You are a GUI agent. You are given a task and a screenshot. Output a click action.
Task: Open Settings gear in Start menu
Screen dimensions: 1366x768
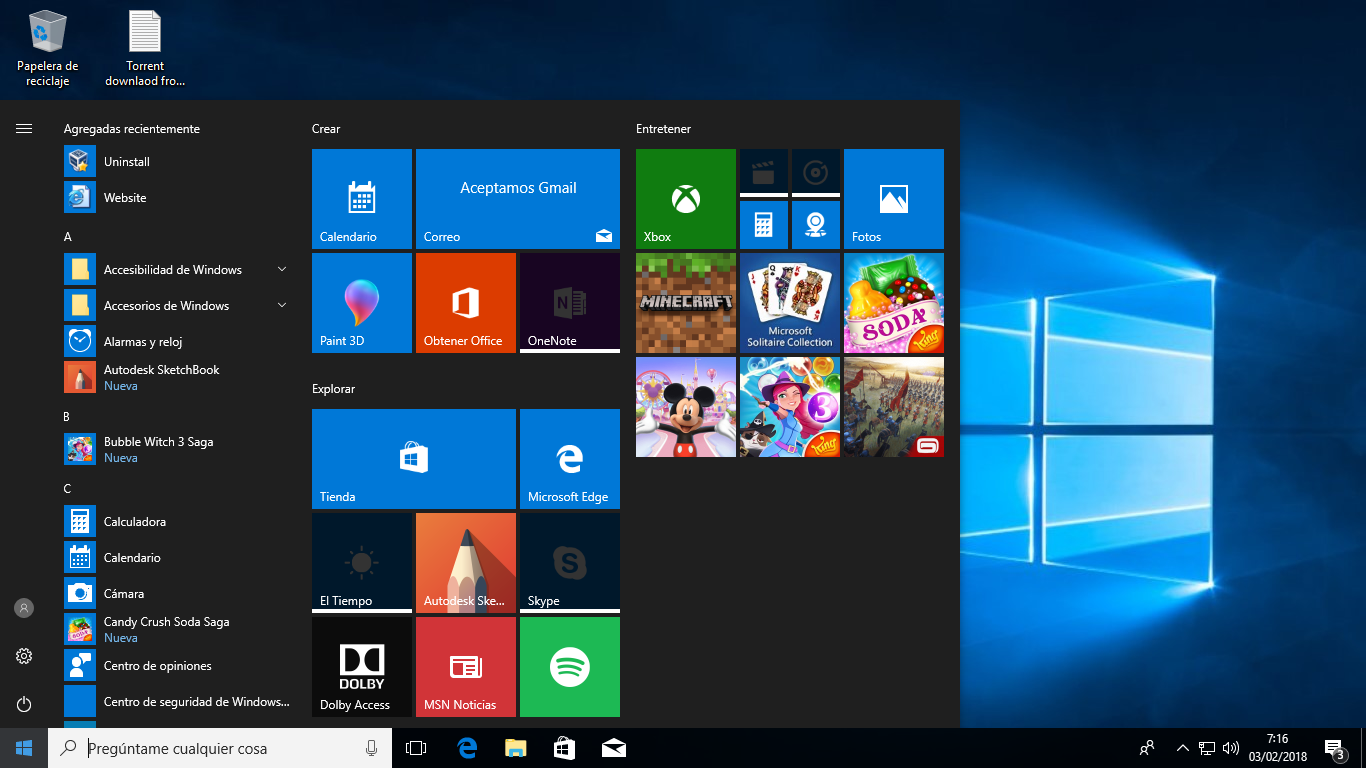[x=24, y=656]
